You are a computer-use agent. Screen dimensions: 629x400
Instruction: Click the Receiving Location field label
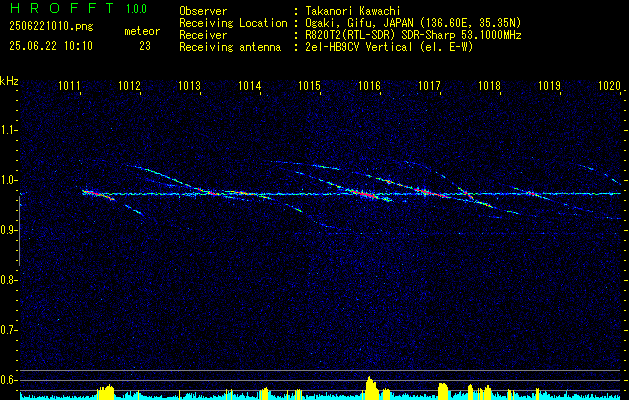(x=233, y=23)
